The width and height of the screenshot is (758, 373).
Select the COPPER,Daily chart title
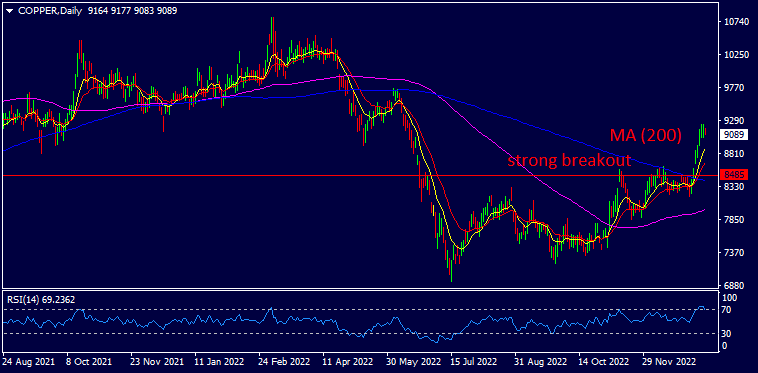50,11
